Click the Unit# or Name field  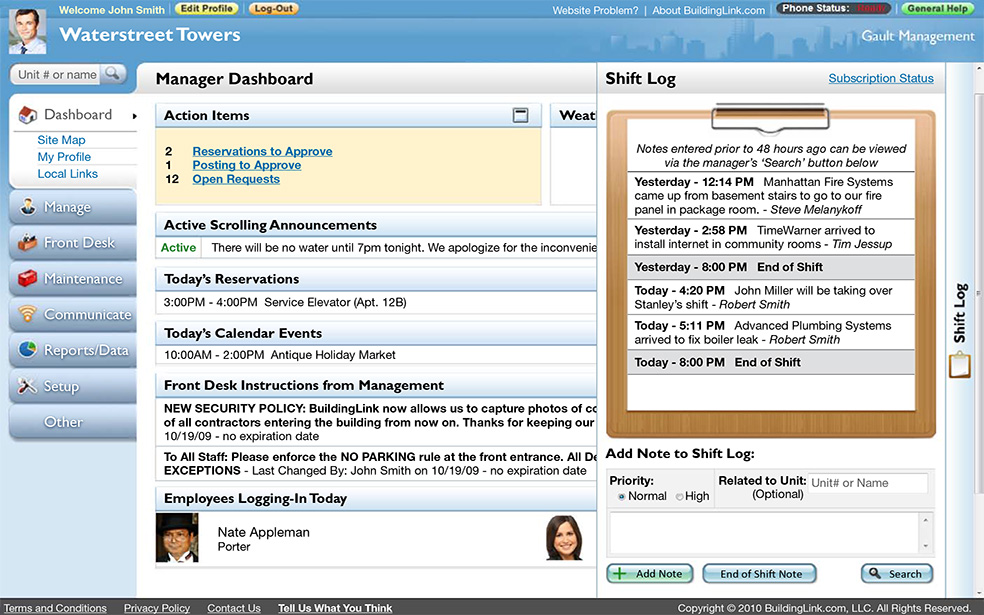coord(867,483)
